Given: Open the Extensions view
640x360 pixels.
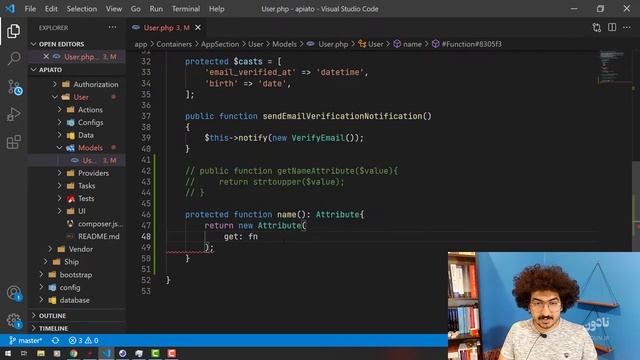Looking at the screenshot, I should (13, 142).
